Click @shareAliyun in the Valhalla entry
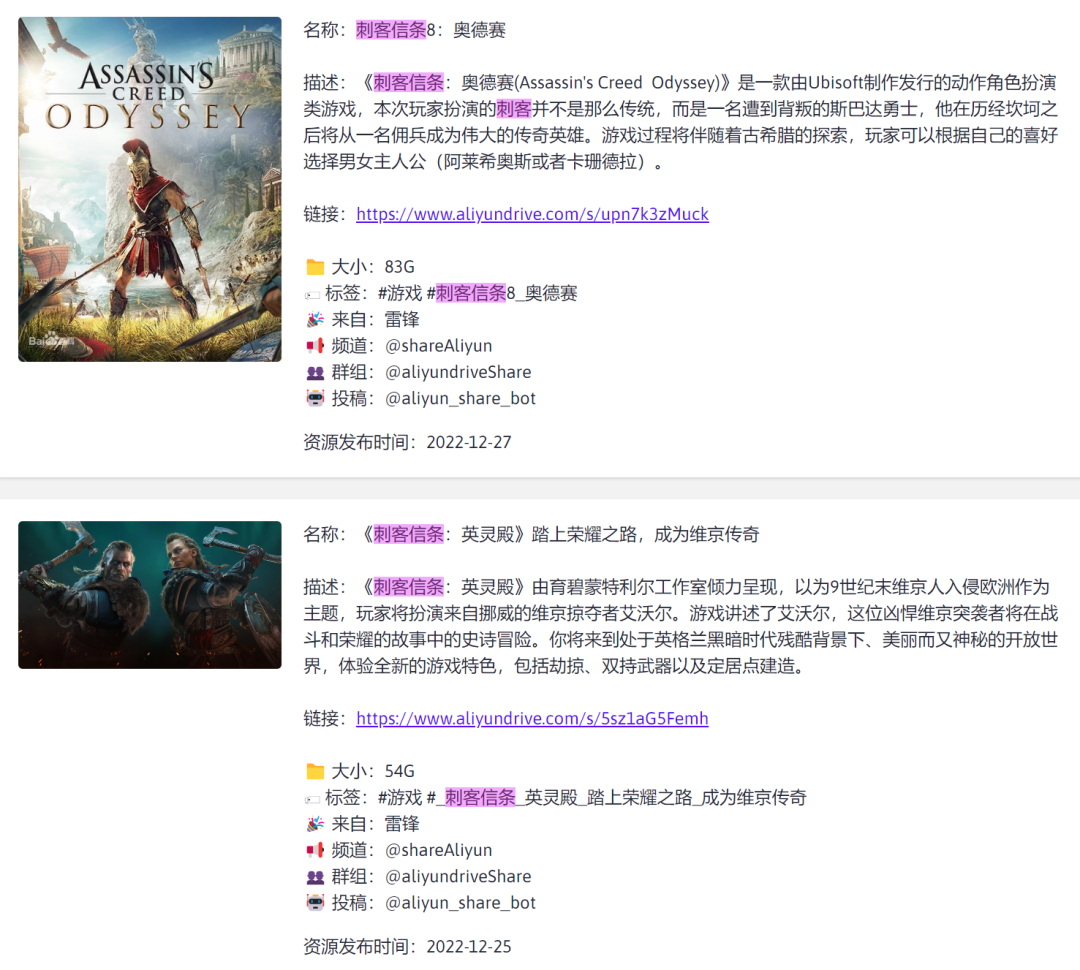1080x970 pixels. [438, 850]
